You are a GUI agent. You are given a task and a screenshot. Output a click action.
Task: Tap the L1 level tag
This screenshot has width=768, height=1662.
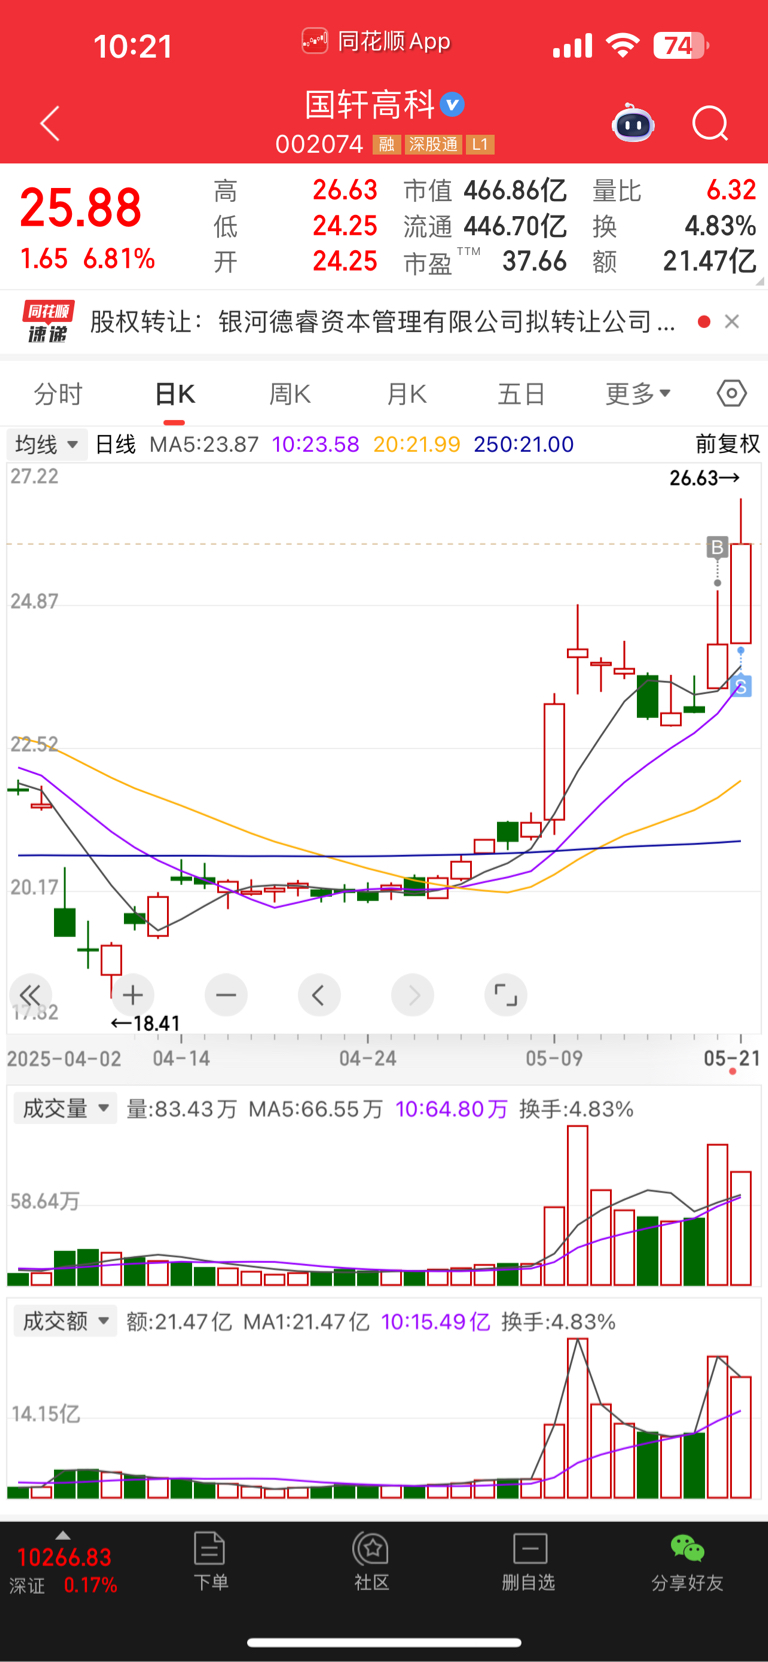point(480,144)
